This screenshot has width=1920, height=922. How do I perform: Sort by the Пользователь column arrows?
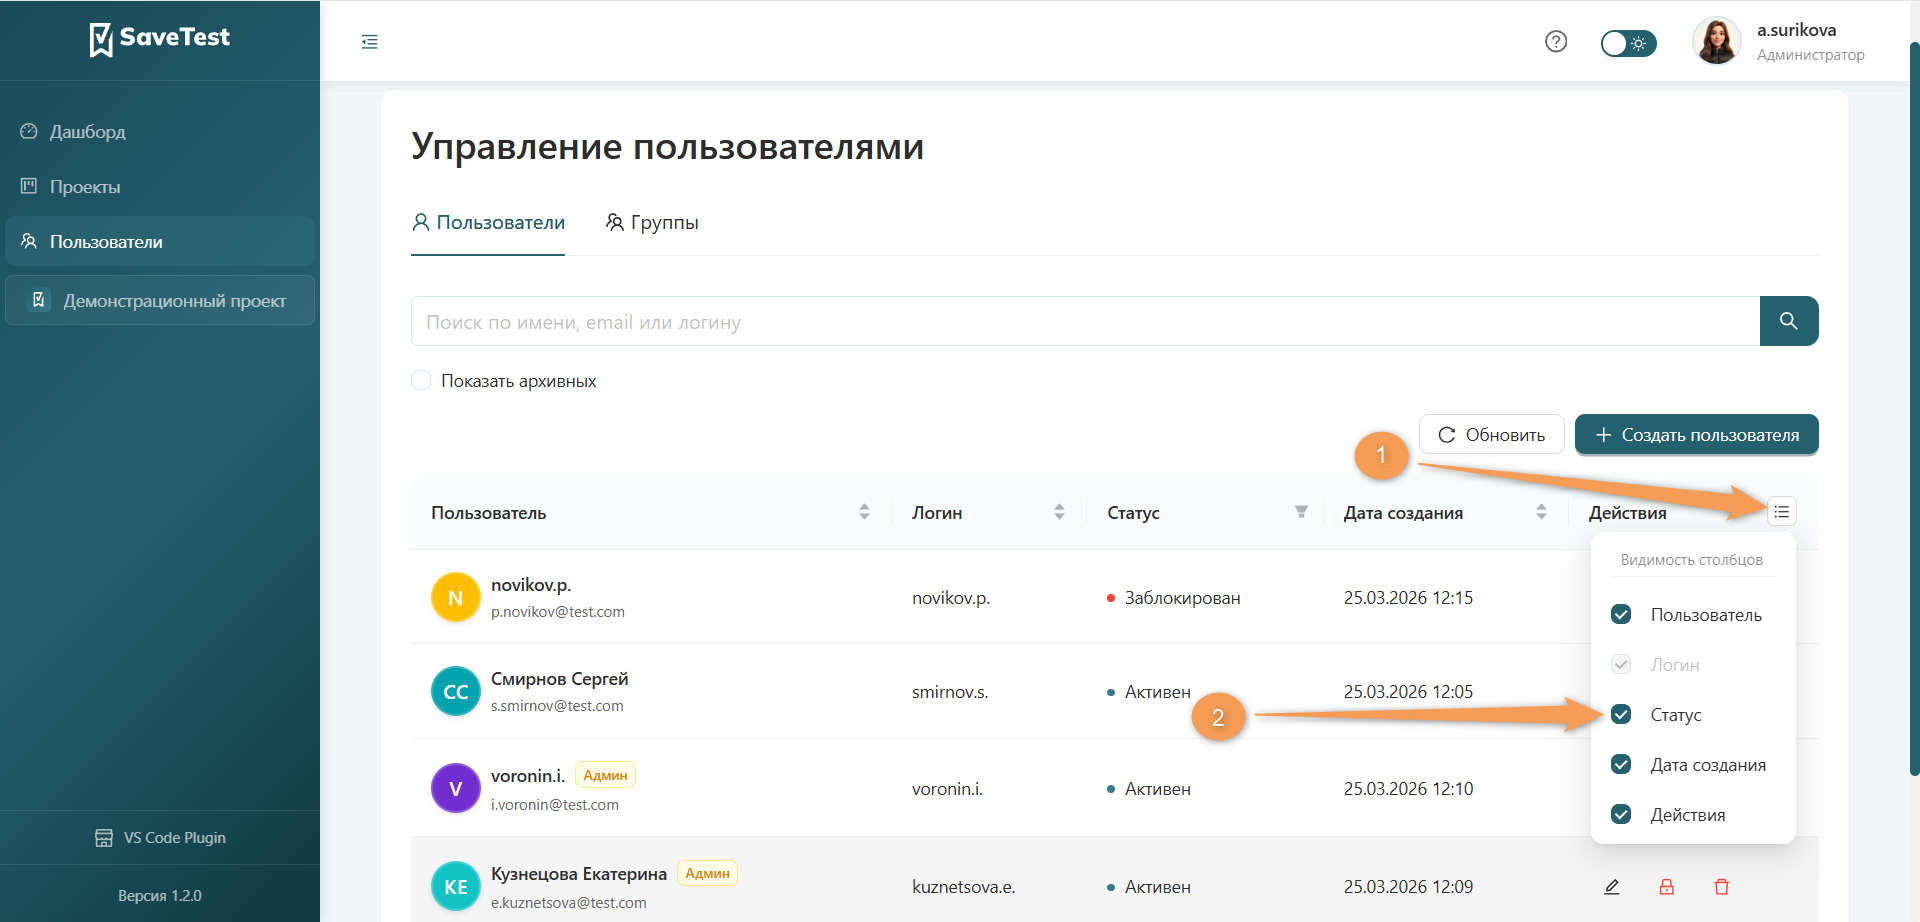(x=864, y=511)
